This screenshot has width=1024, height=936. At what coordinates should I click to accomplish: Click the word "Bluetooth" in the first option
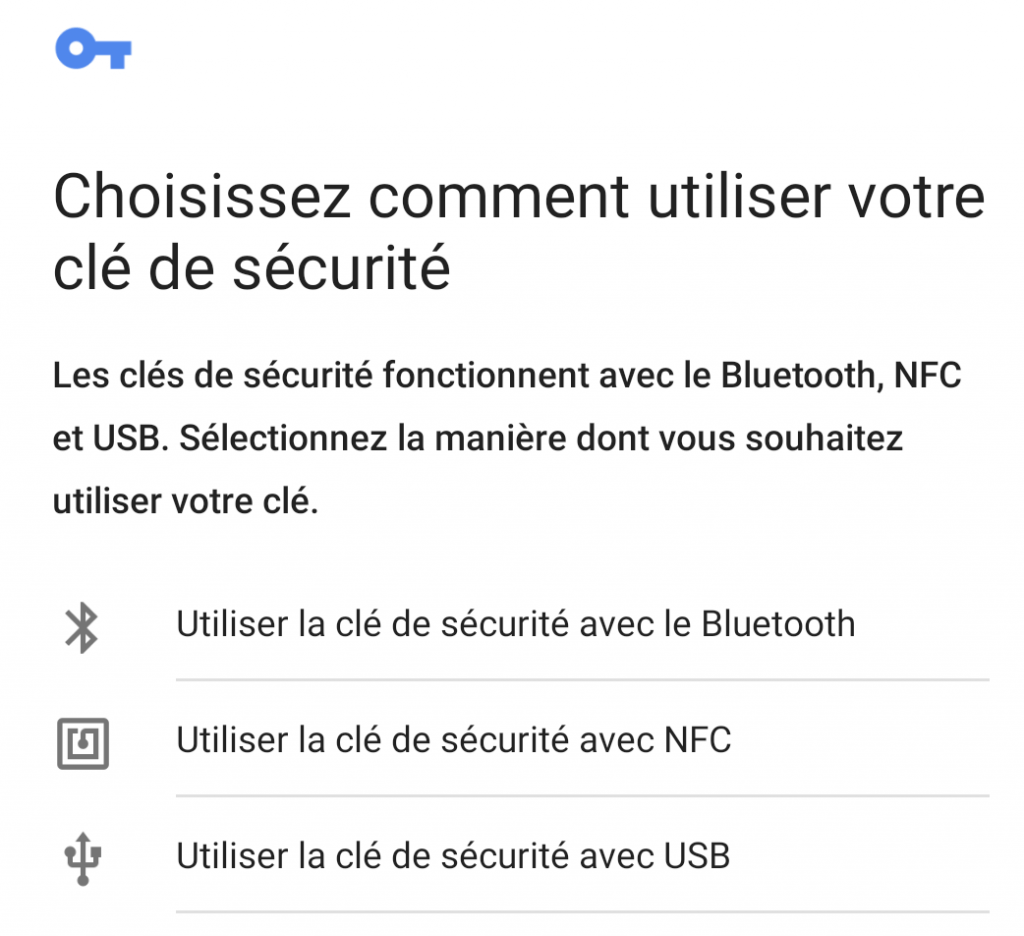[778, 624]
